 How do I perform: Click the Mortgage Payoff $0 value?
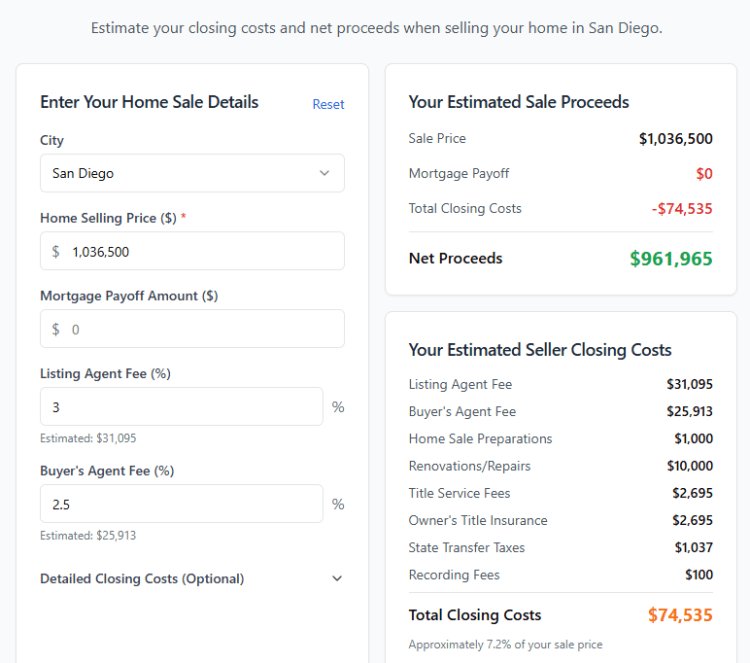pos(704,174)
